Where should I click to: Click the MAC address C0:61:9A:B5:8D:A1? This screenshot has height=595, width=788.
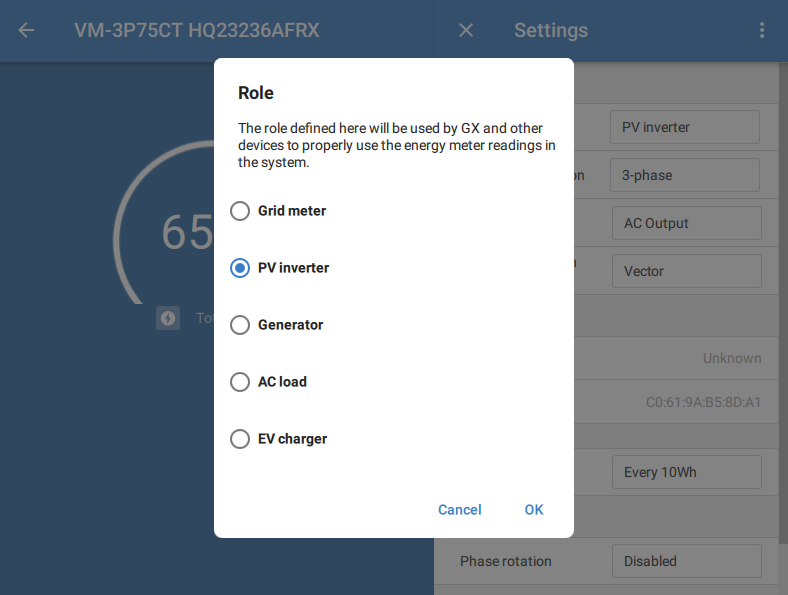click(x=703, y=403)
